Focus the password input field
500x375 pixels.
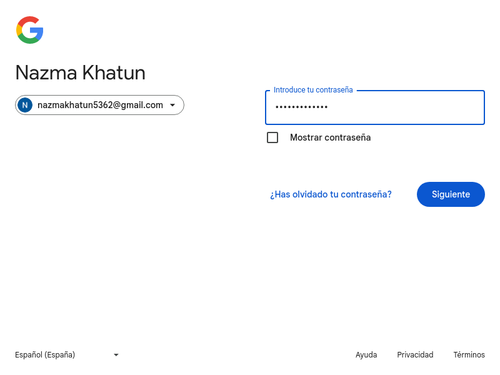pos(375,107)
